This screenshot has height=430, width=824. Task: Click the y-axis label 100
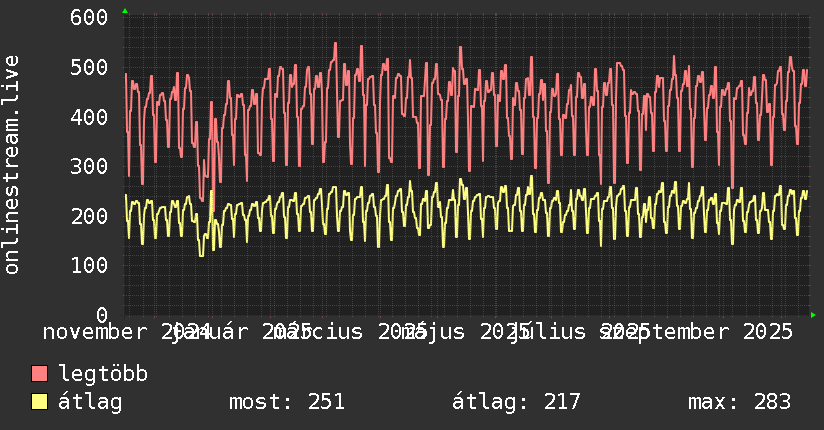[89, 265]
